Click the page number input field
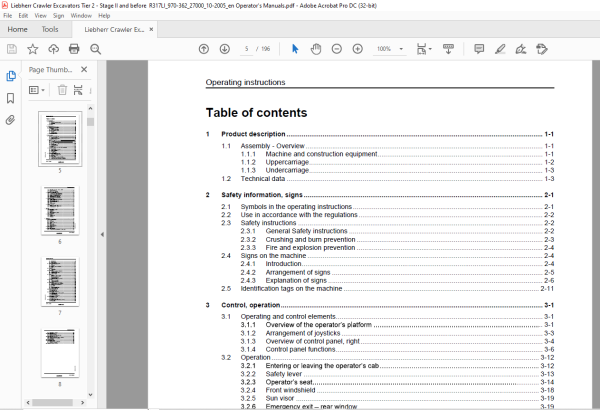This screenshot has height=410, width=600. pyautogui.click(x=246, y=49)
